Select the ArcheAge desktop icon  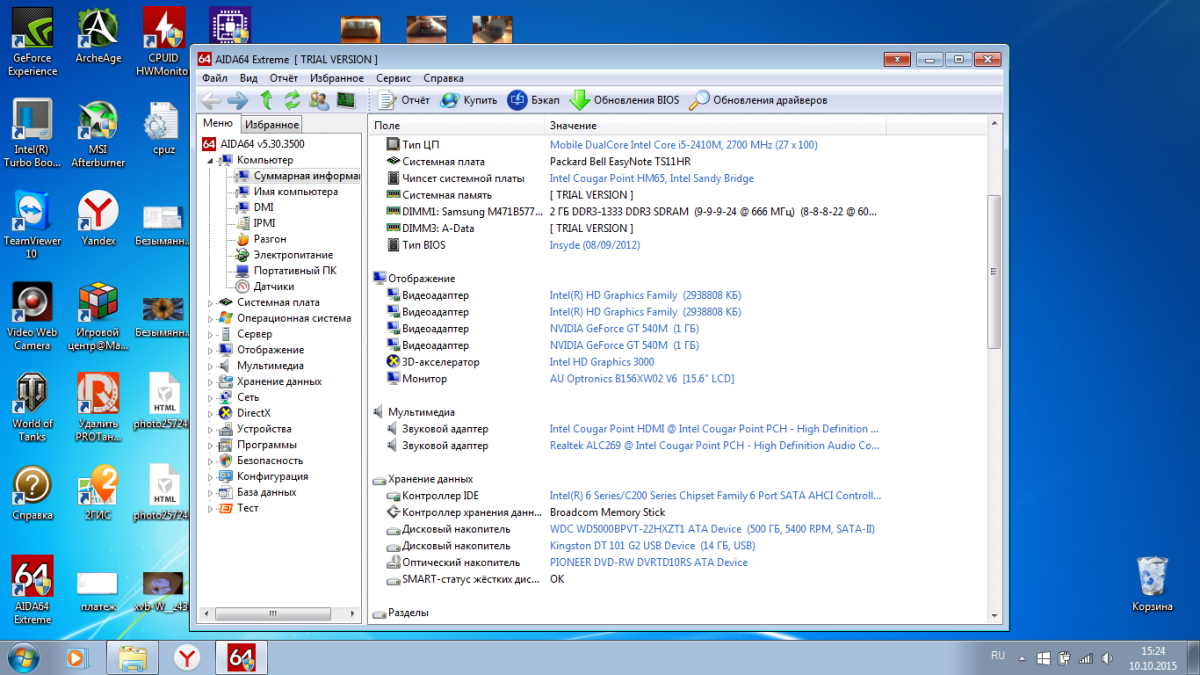tap(98, 38)
